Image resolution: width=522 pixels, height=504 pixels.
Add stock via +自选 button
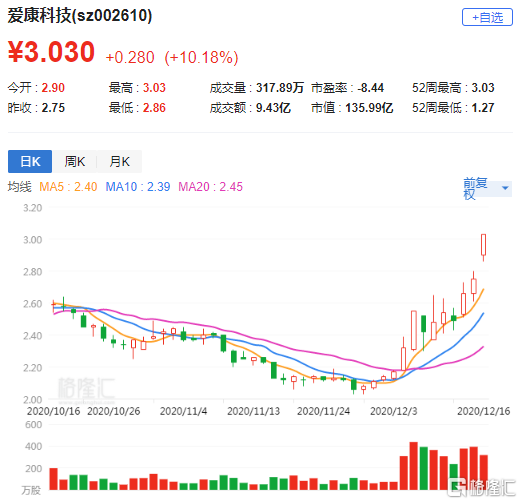487,17
